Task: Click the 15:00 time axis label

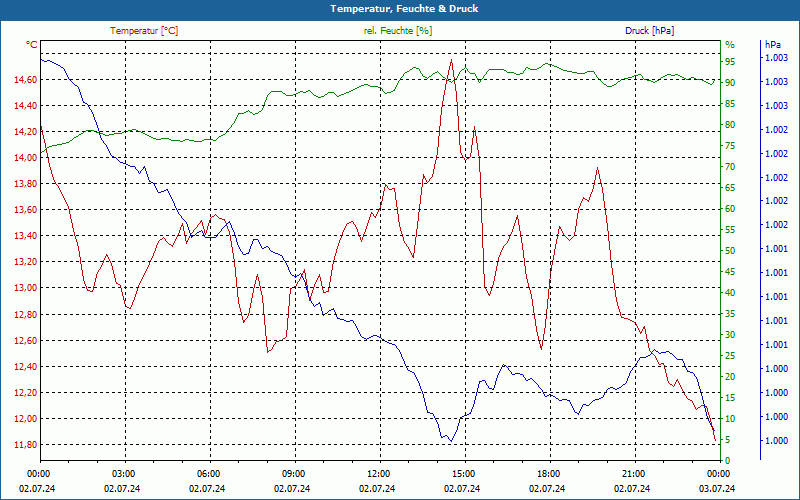Action: point(462,474)
